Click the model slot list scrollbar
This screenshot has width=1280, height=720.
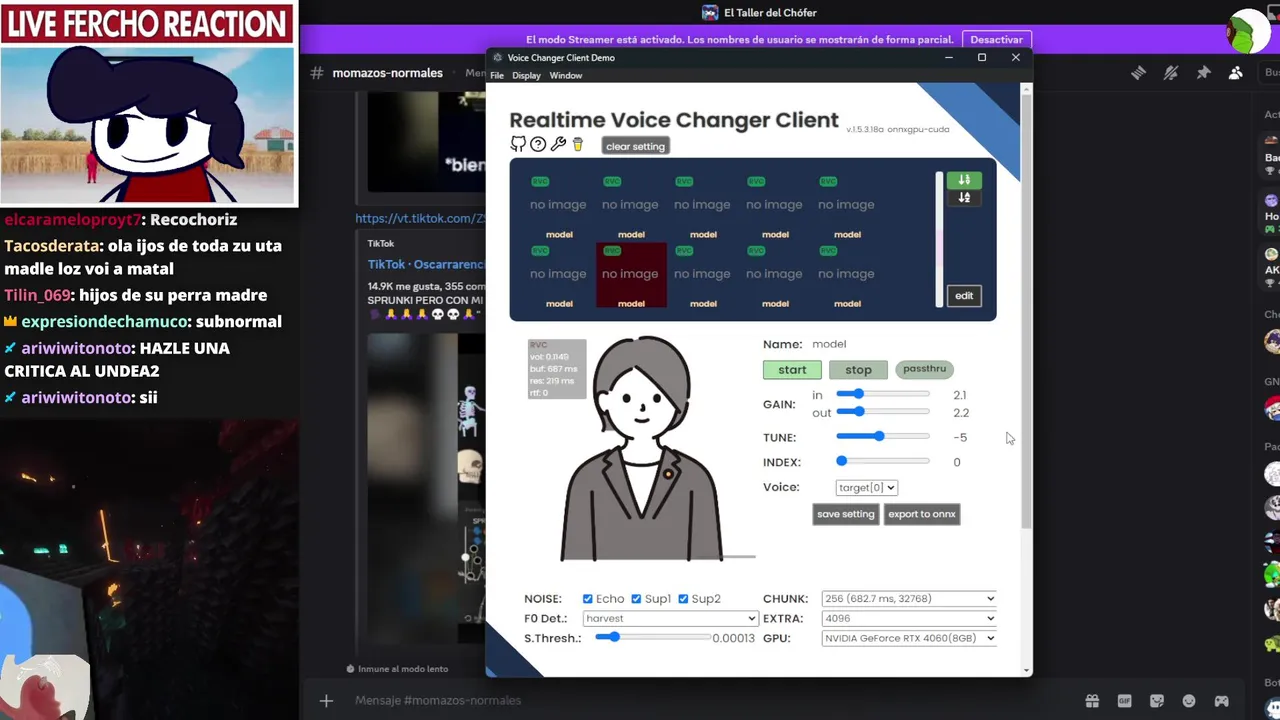[x=939, y=240]
